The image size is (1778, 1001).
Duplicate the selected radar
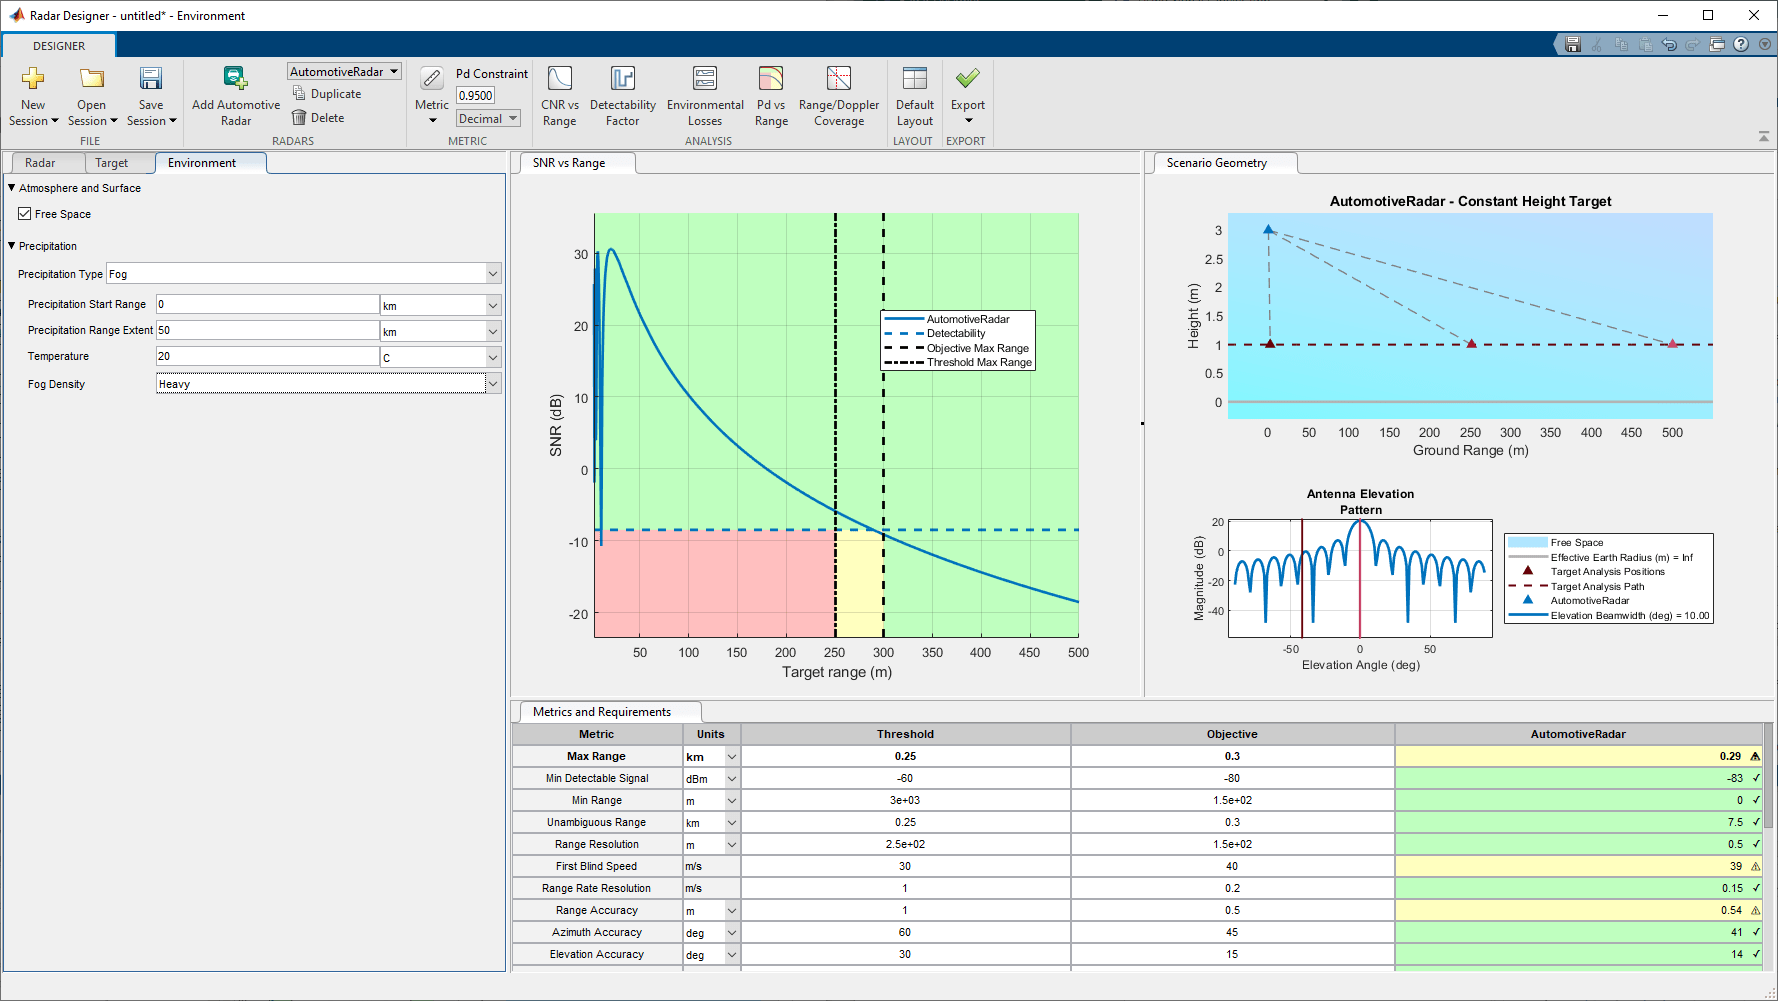tap(327, 93)
